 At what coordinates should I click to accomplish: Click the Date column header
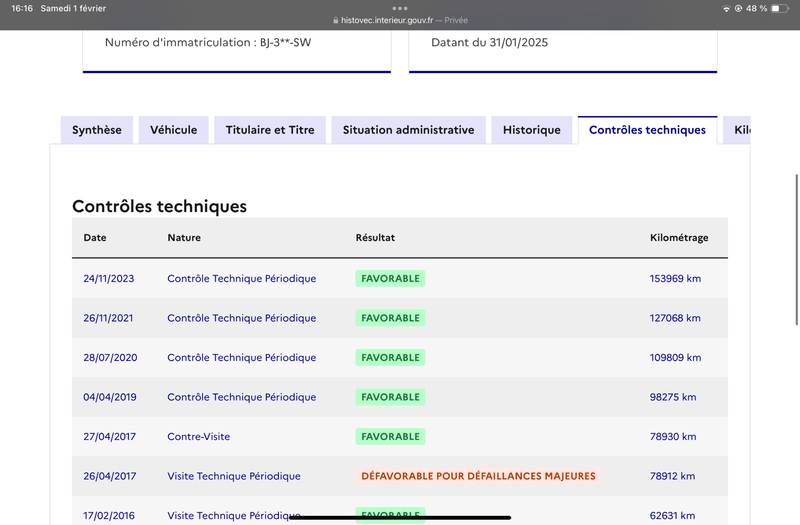point(95,238)
